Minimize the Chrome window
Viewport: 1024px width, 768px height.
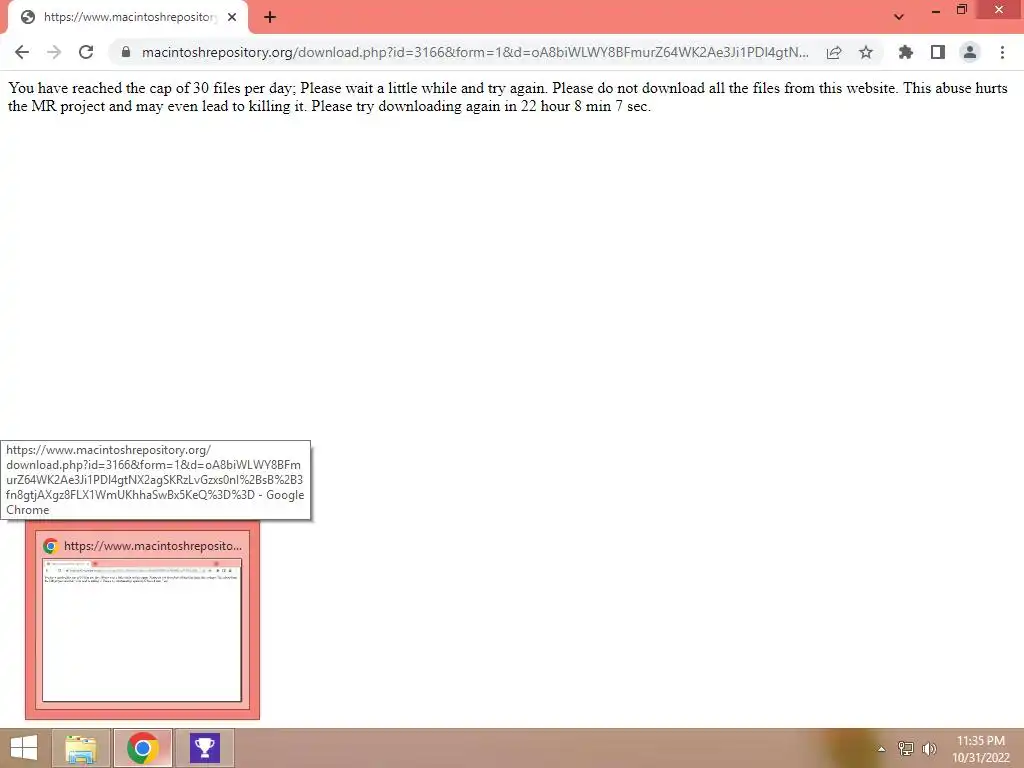(x=936, y=10)
